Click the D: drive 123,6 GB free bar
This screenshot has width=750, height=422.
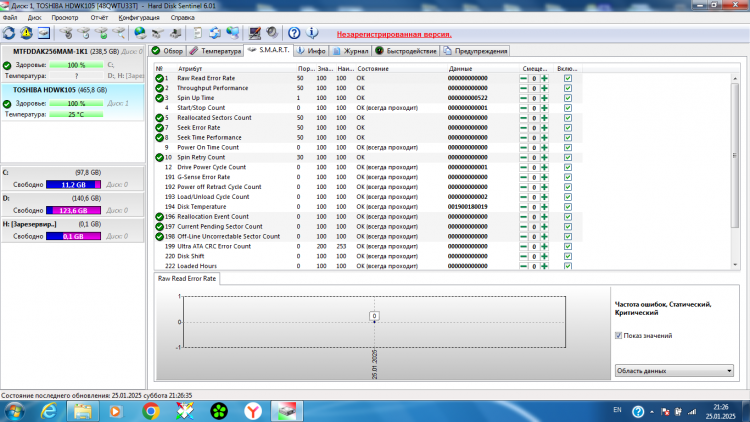[73, 211]
